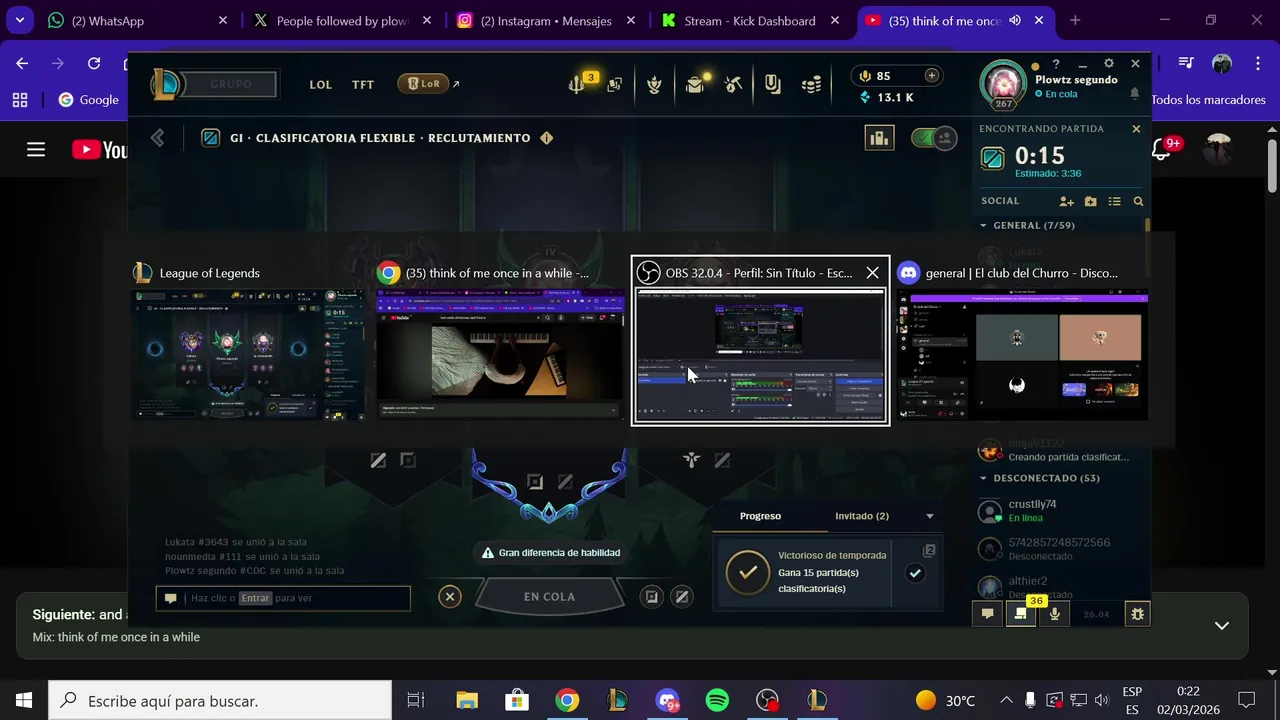Image resolution: width=1280 pixels, height=720 pixels.
Task: Open the backpack collection icon in League navbar
Action: click(x=695, y=85)
